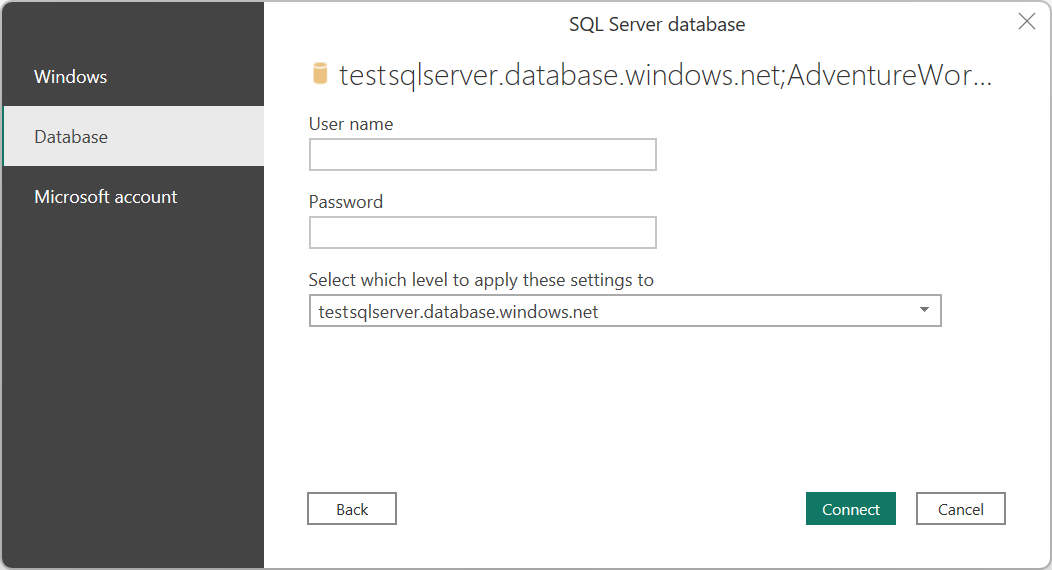Image resolution: width=1052 pixels, height=570 pixels.
Task: Click the yellow database cylinder icon
Action: (x=320, y=74)
